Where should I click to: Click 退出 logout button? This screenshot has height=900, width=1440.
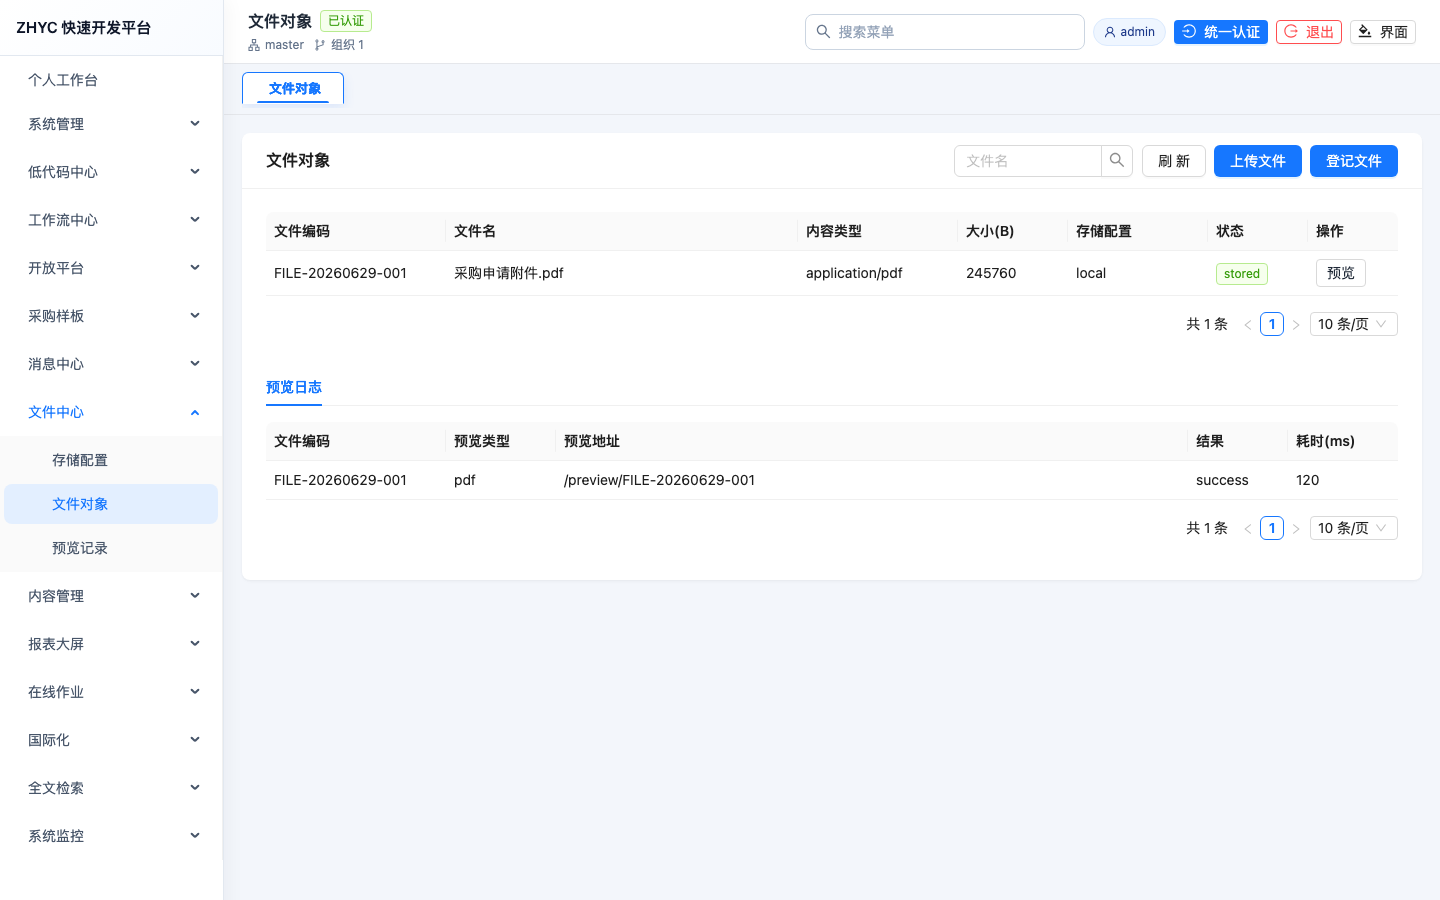(x=1309, y=32)
